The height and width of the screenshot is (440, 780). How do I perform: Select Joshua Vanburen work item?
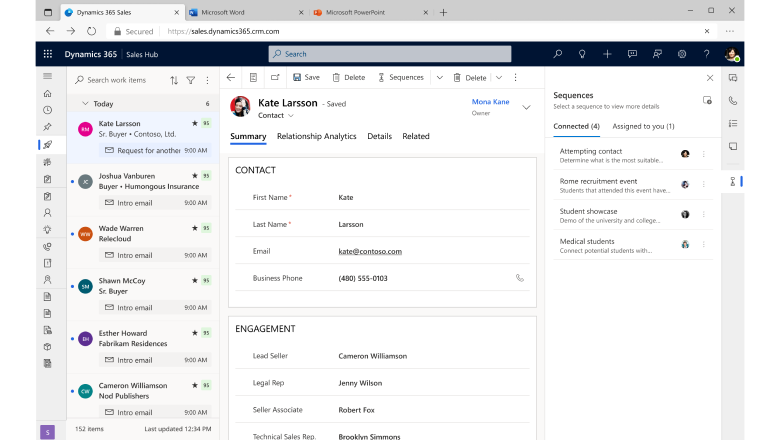(143, 189)
